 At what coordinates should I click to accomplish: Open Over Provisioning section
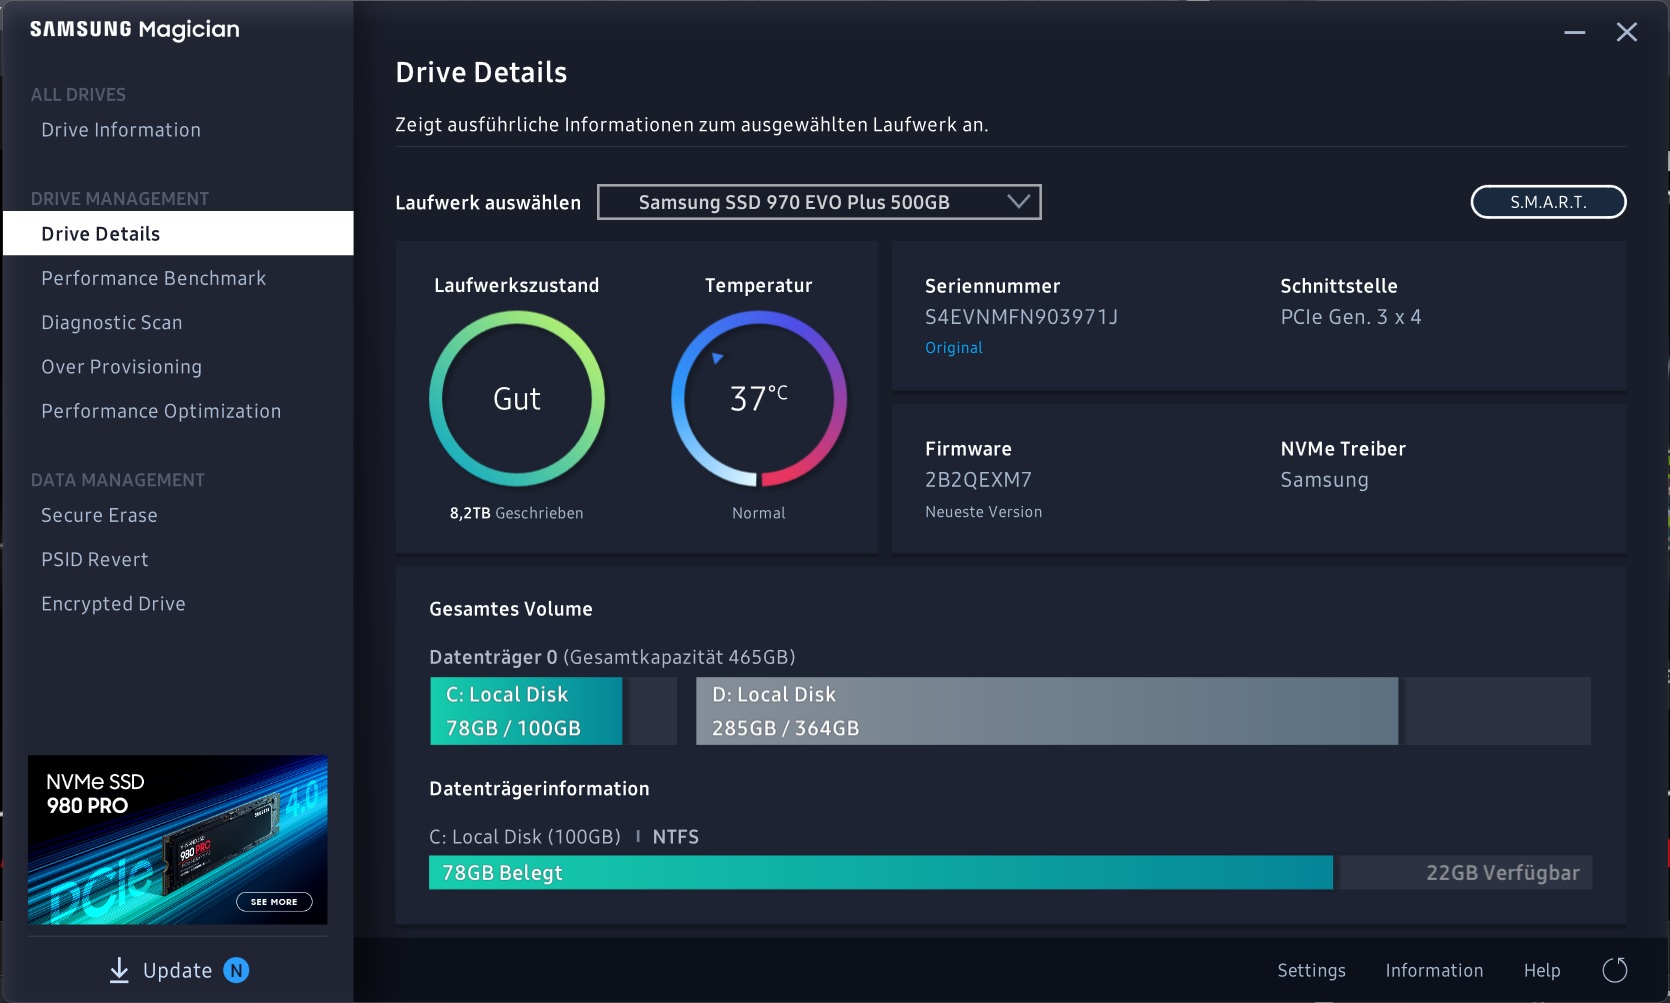[x=122, y=367]
